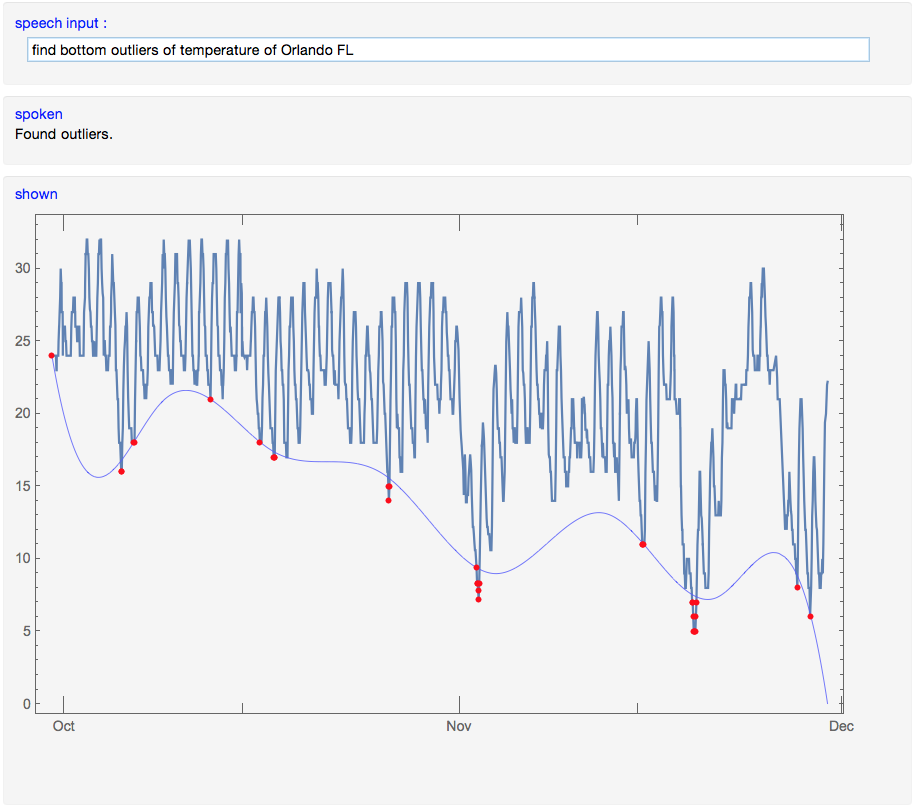916x809 pixels.
Task: Click the '15' y-axis tick label
Action: tap(23, 485)
